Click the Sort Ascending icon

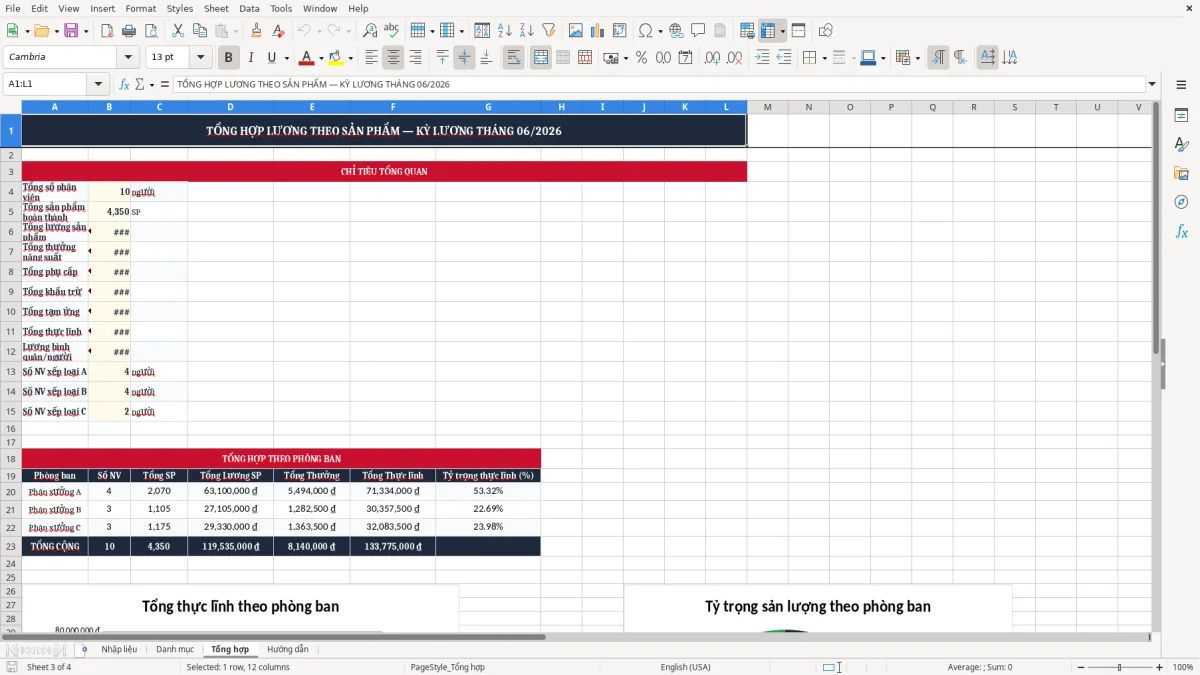click(x=504, y=31)
